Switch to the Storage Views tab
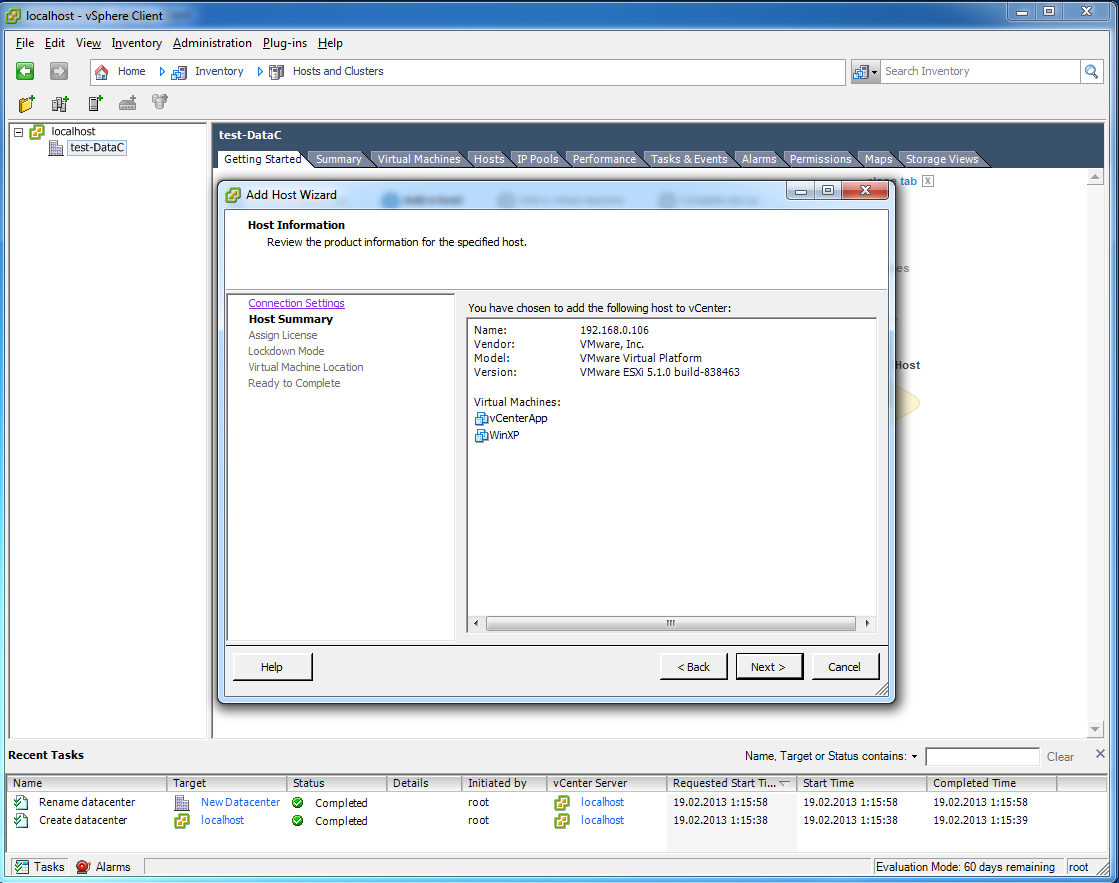The image size is (1119, 883). [942, 159]
